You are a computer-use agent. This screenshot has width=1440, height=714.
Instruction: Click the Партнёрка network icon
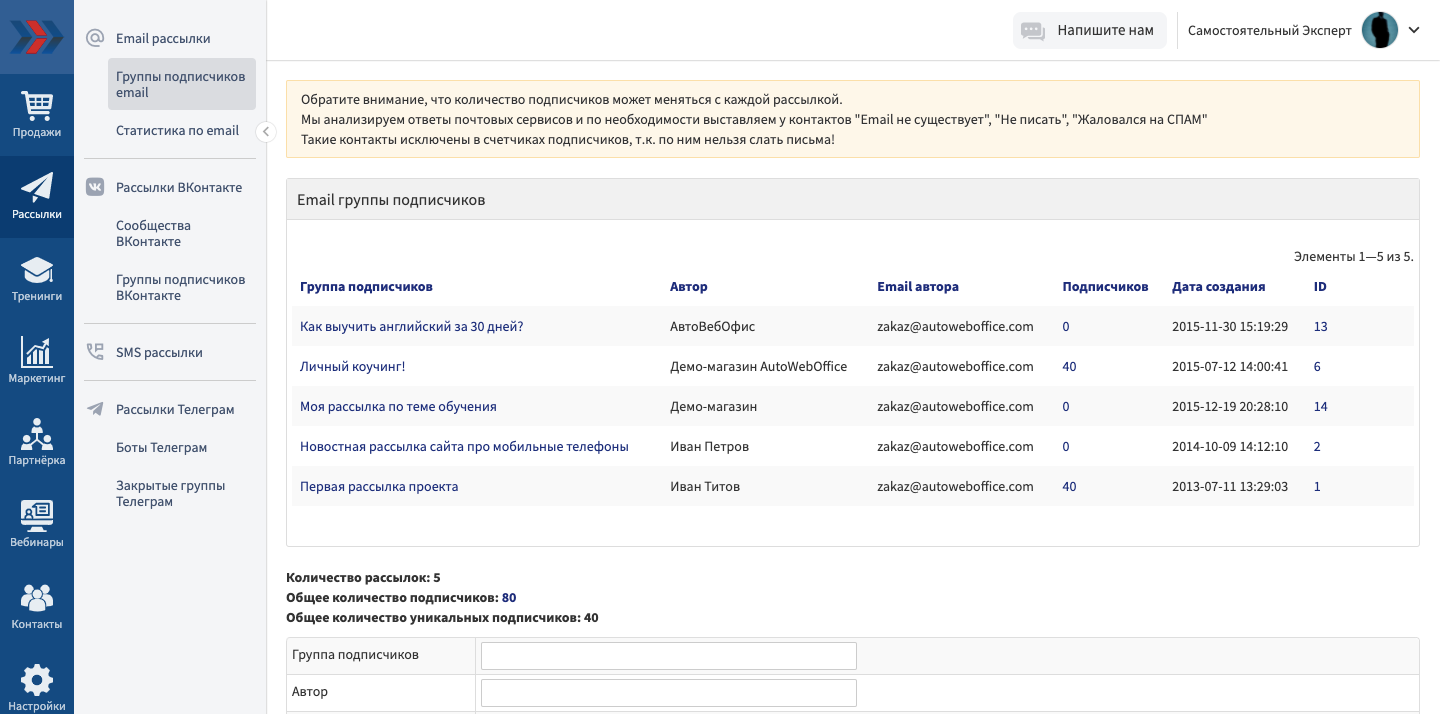[x=37, y=434]
